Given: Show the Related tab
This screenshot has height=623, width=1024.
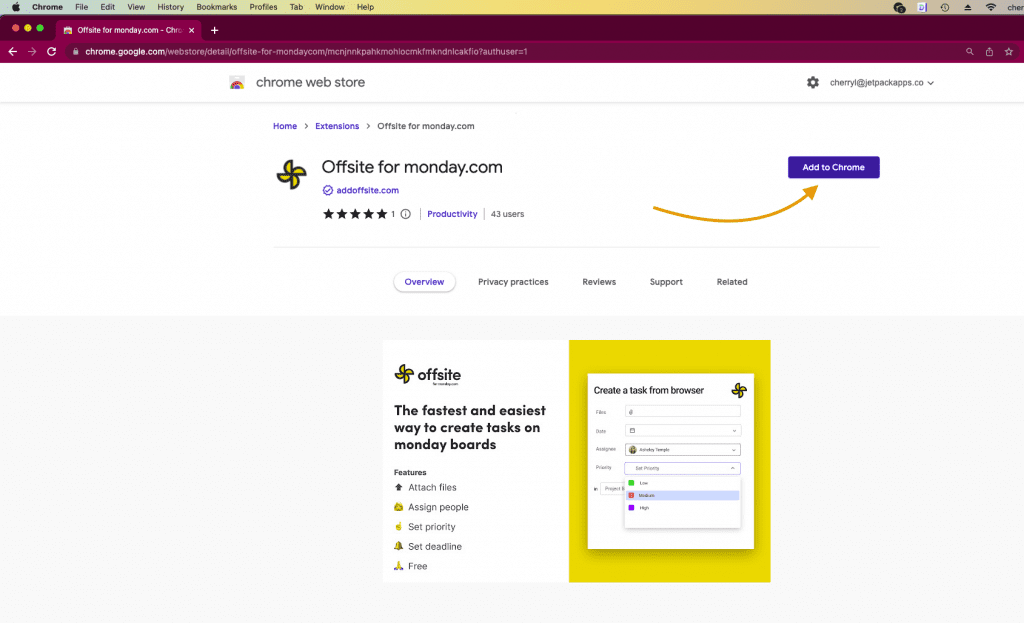Looking at the screenshot, I should pos(732,282).
